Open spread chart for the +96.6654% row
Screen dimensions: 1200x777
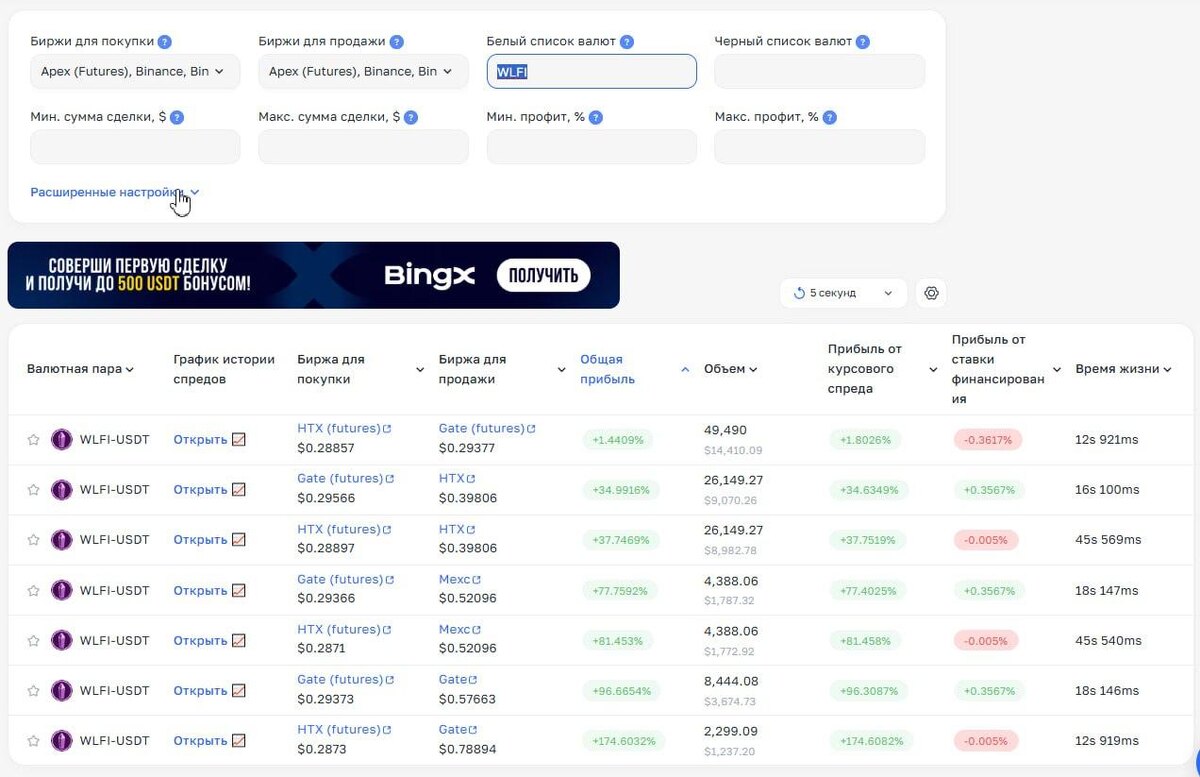pyautogui.click(x=209, y=691)
